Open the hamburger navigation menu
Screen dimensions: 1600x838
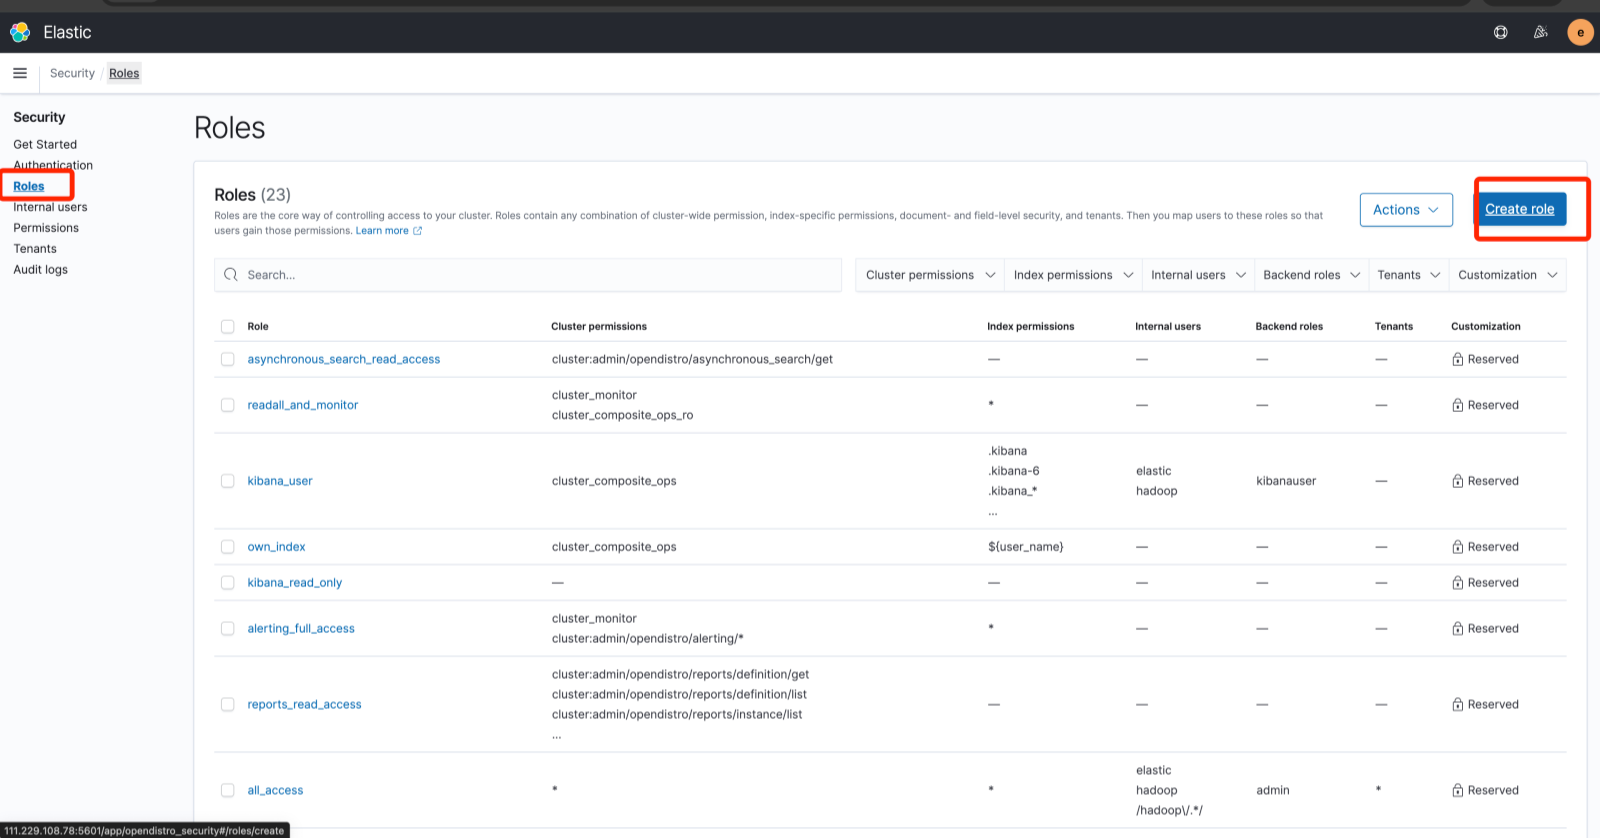(x=20, y=73)
